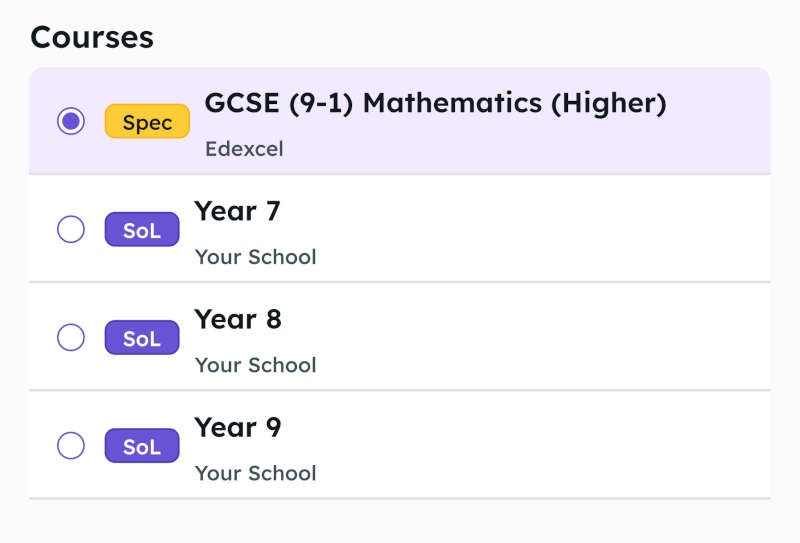Screen dimensions: 800x543
Task: Click 'Your School' under Year 7
Action: (x=255, y=257)
